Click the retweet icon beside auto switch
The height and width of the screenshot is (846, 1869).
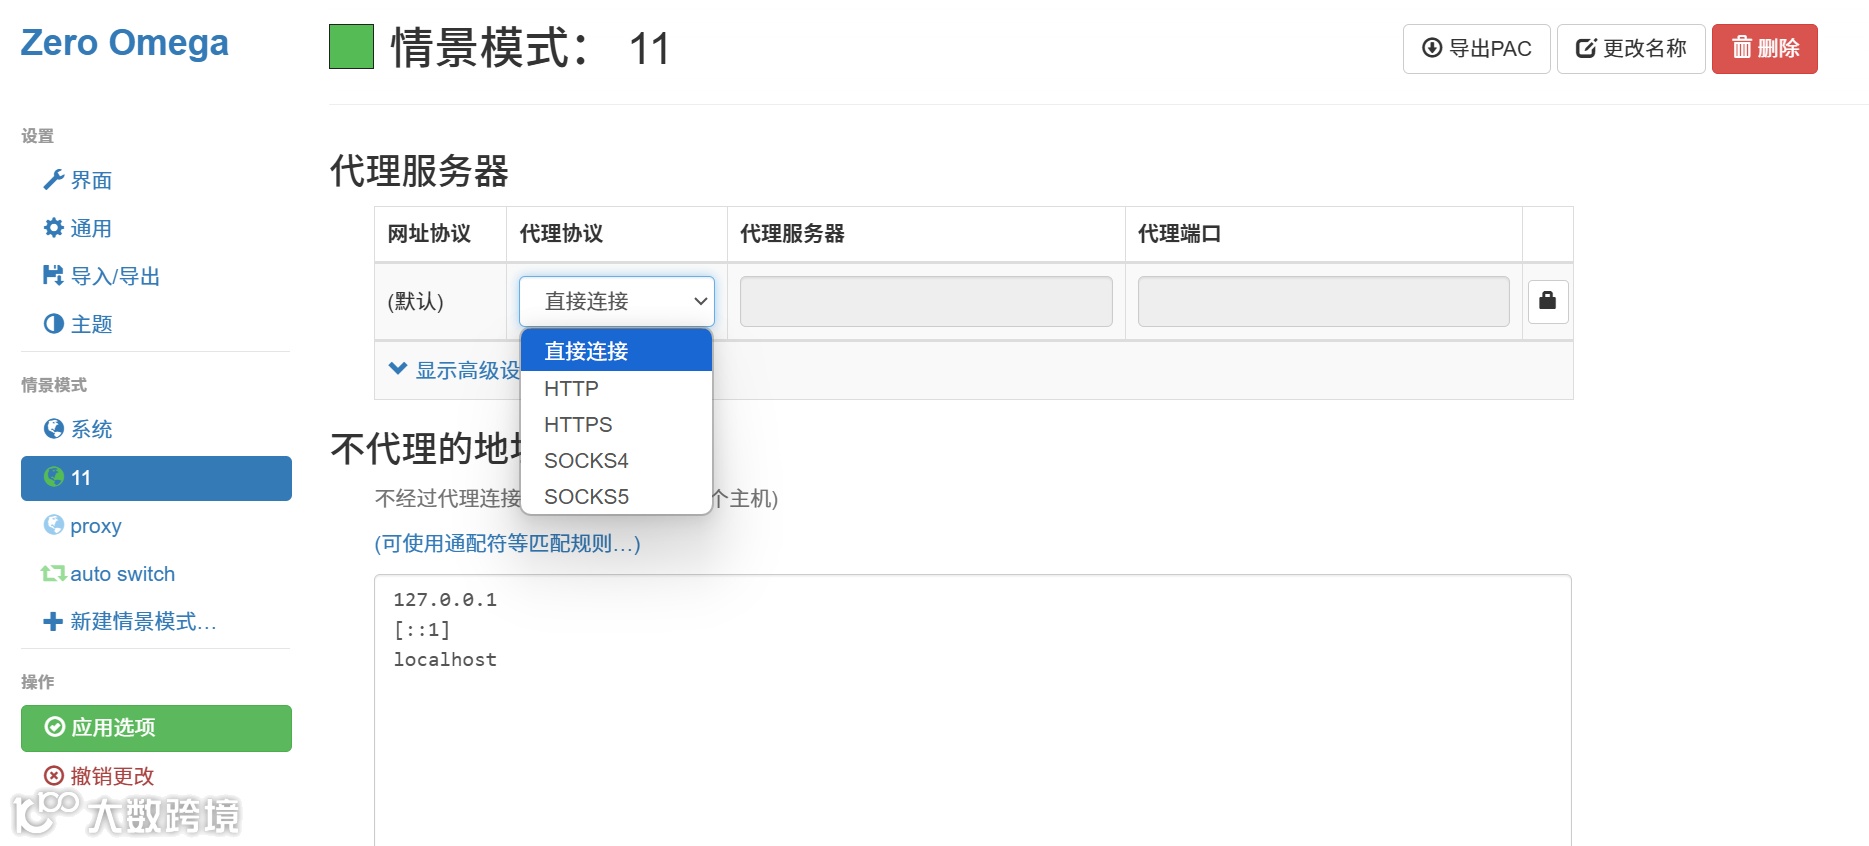pyautogui.click(x=54, y=574)
